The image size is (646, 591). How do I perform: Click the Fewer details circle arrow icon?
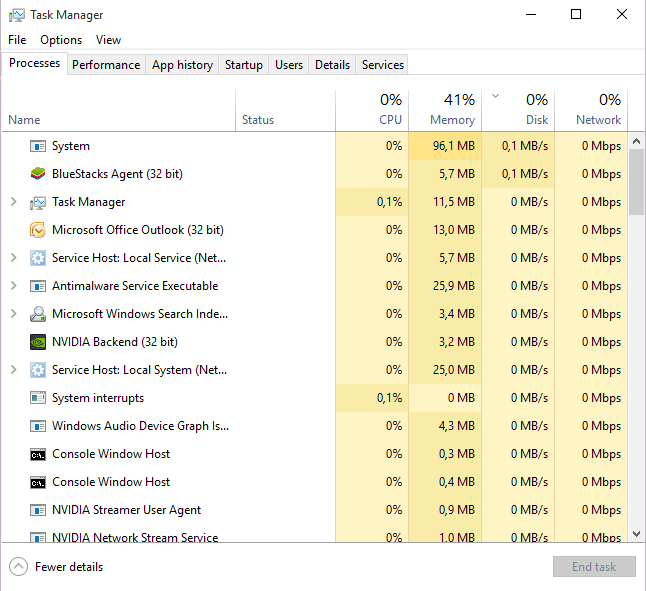19,567
